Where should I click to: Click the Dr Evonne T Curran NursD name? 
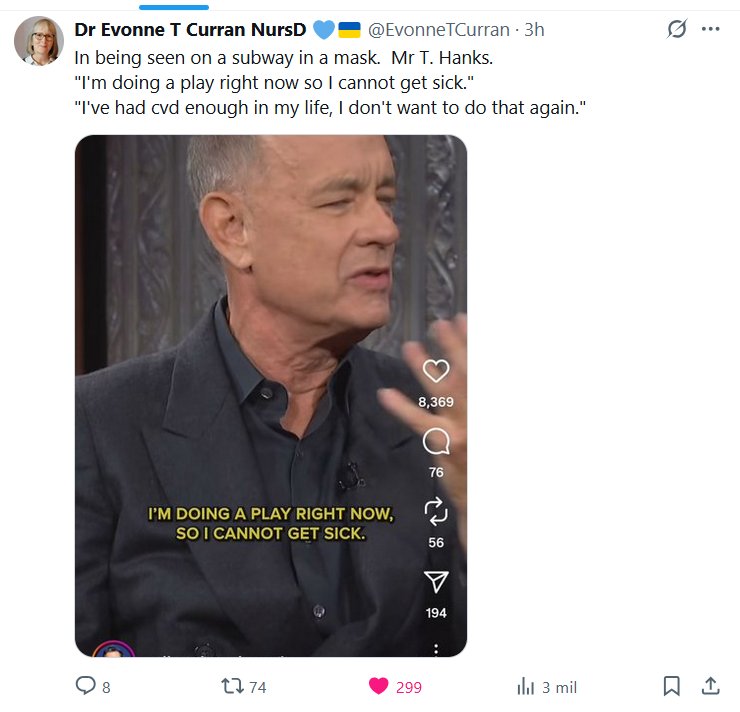190,29
